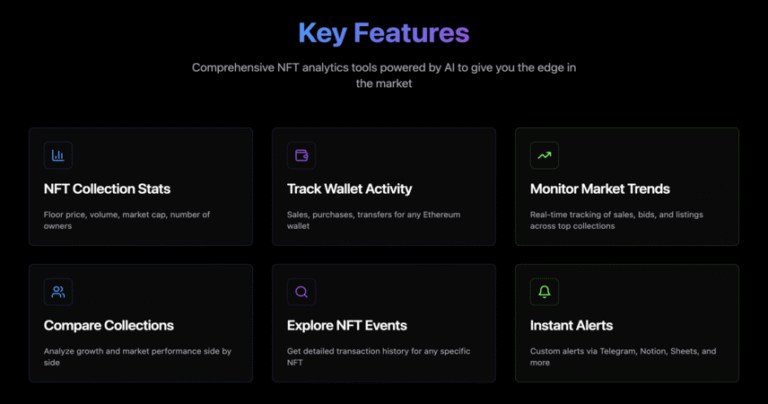Click the real-time tracking description text
768x404 pixels.
click(x=617, y=220)
